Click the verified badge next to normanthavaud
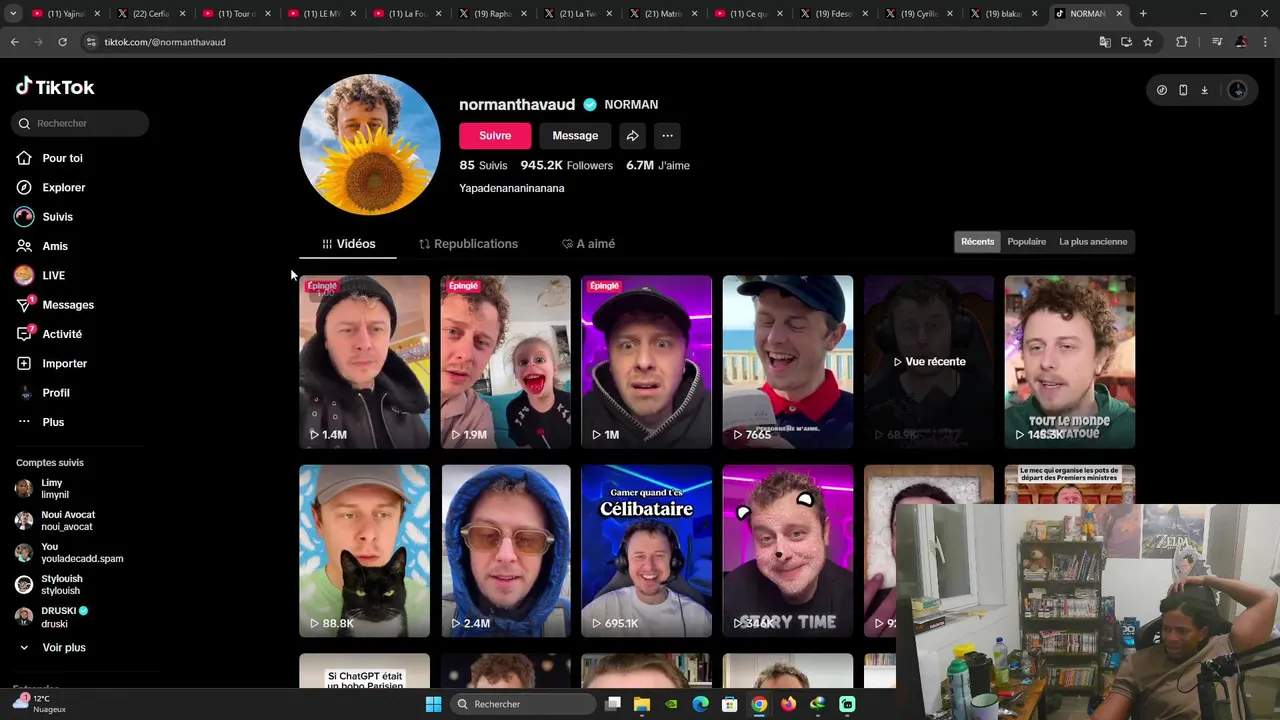The image size is (1280, 720). (x=590, y=105)
